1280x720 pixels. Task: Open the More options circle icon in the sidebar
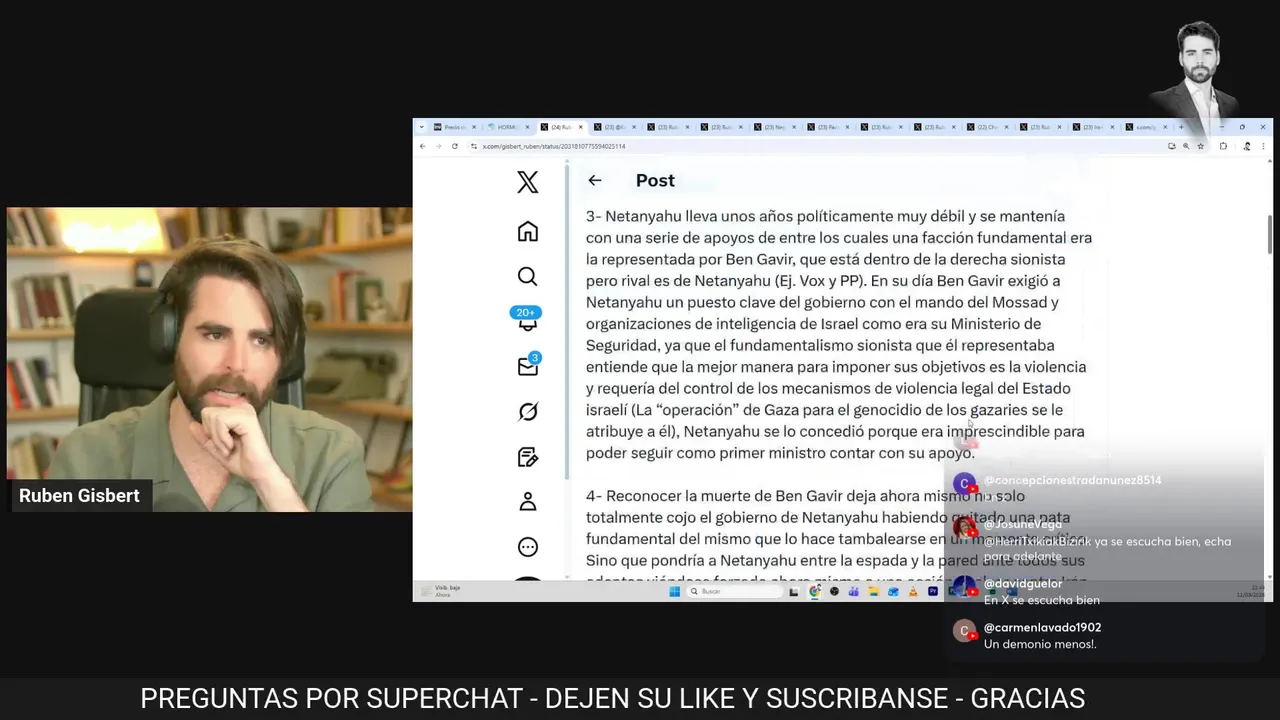528,547
